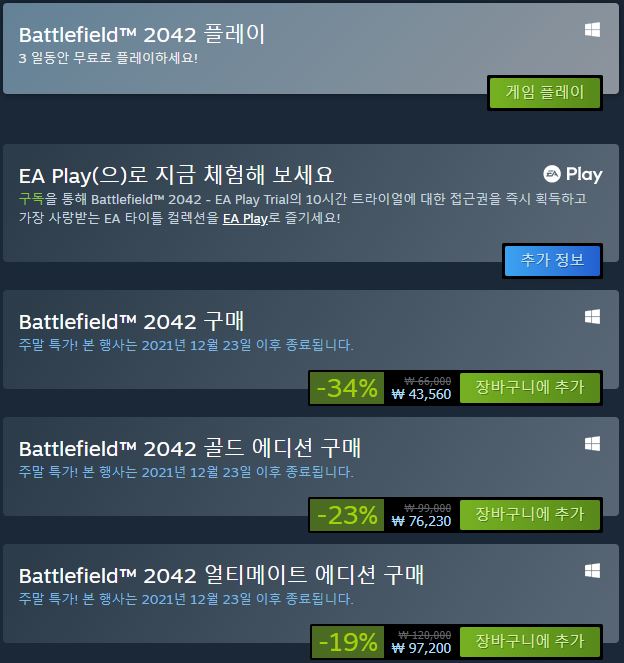The height and width of the screenshot is (663, 624).
Task: Open 추가 정보 for EA Play
Action: click(552, 260)
